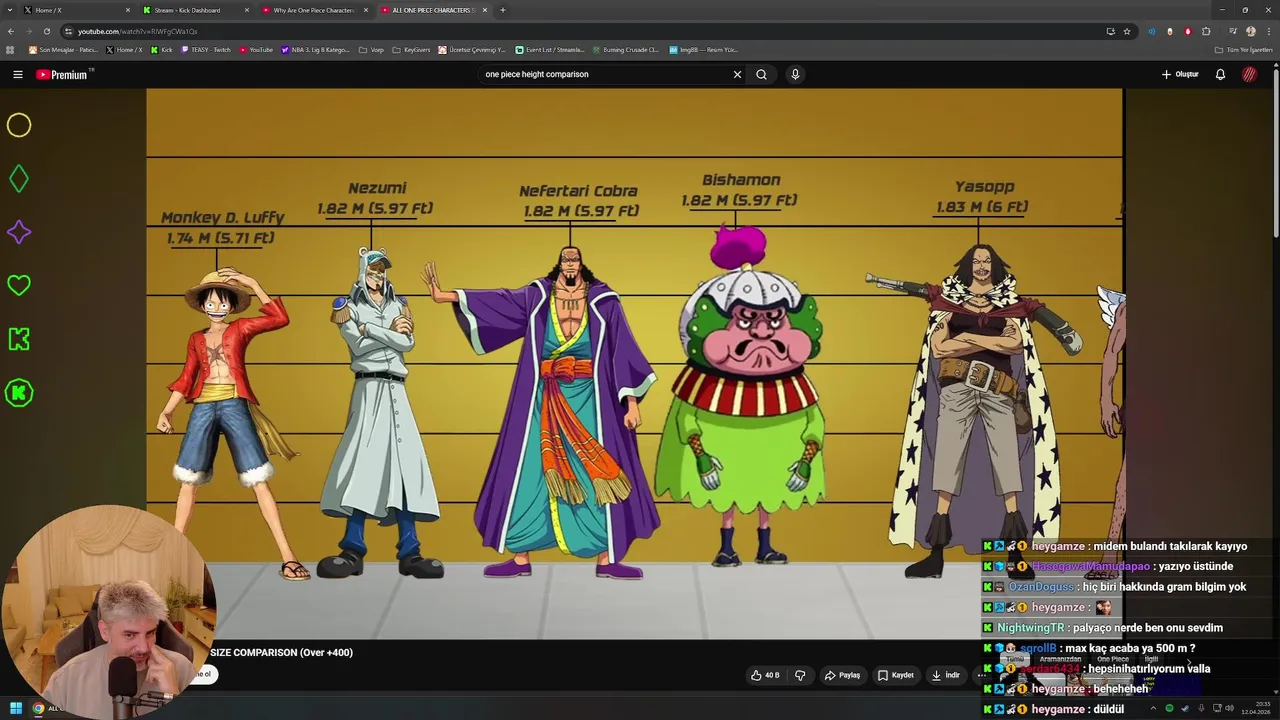Open the Kick bookmark
This screenshot has height=720, width=1280.
[162, 49]
